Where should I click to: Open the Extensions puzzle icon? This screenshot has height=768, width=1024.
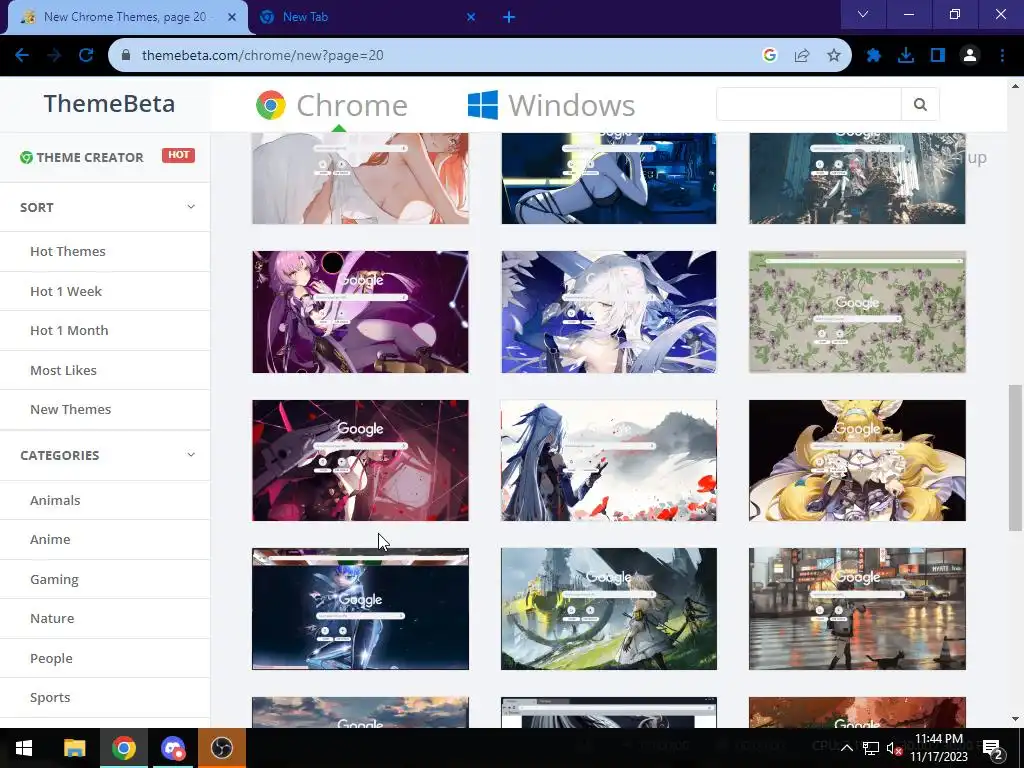point(874,56)
